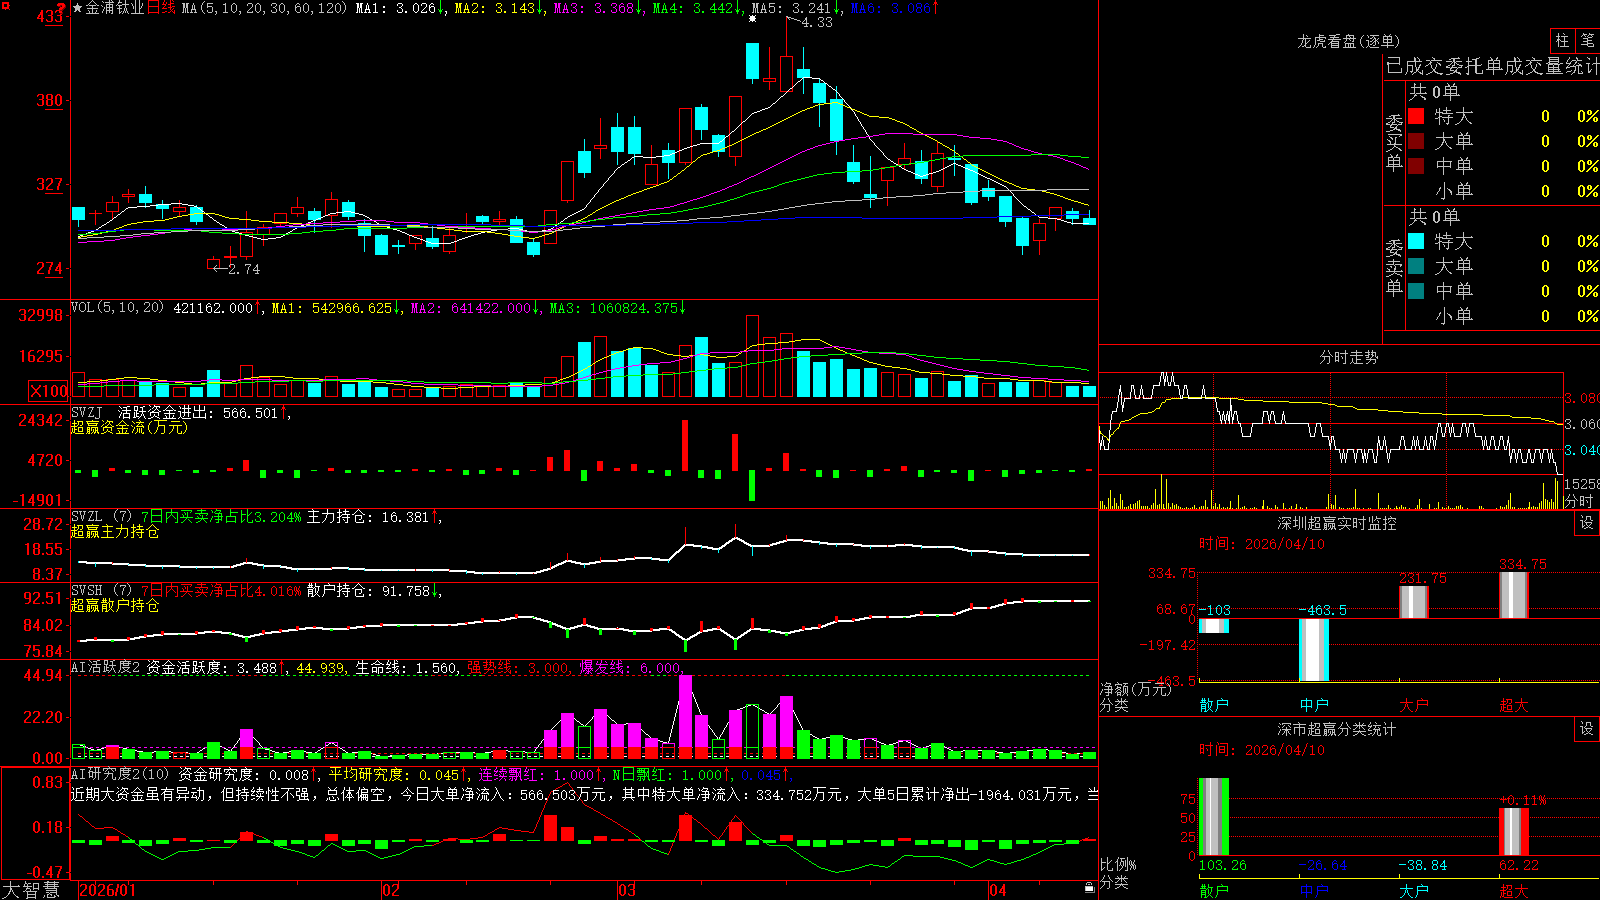Switch 龙虎看盘 to 柱 bar view
The width and height of the screenshot is (1600, 900).
coord(1562,40)
